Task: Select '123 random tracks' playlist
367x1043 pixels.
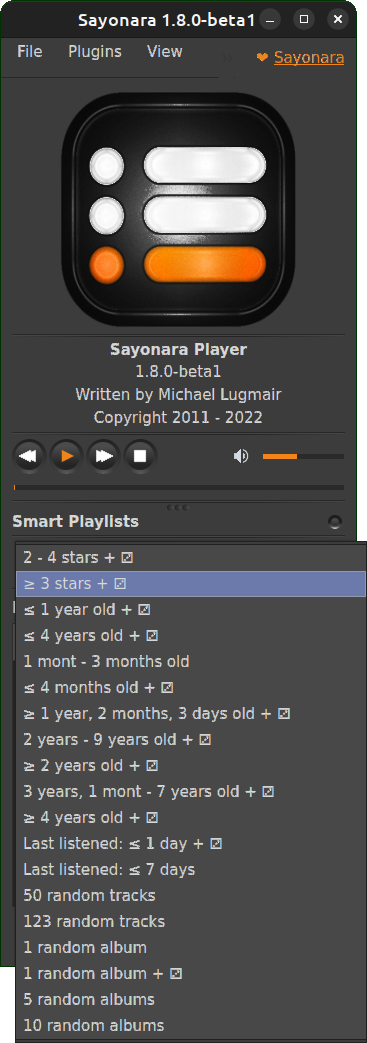Action: coord(191,921)
